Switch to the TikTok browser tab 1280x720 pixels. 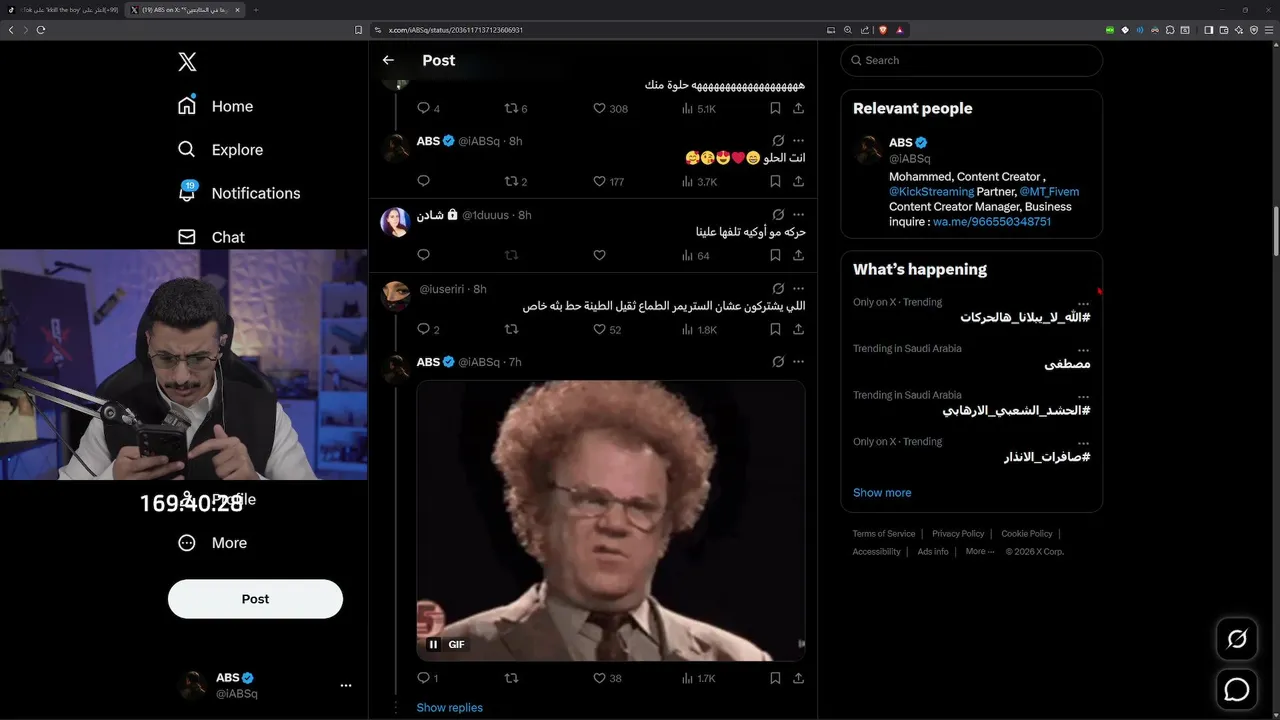coord(63,9)
